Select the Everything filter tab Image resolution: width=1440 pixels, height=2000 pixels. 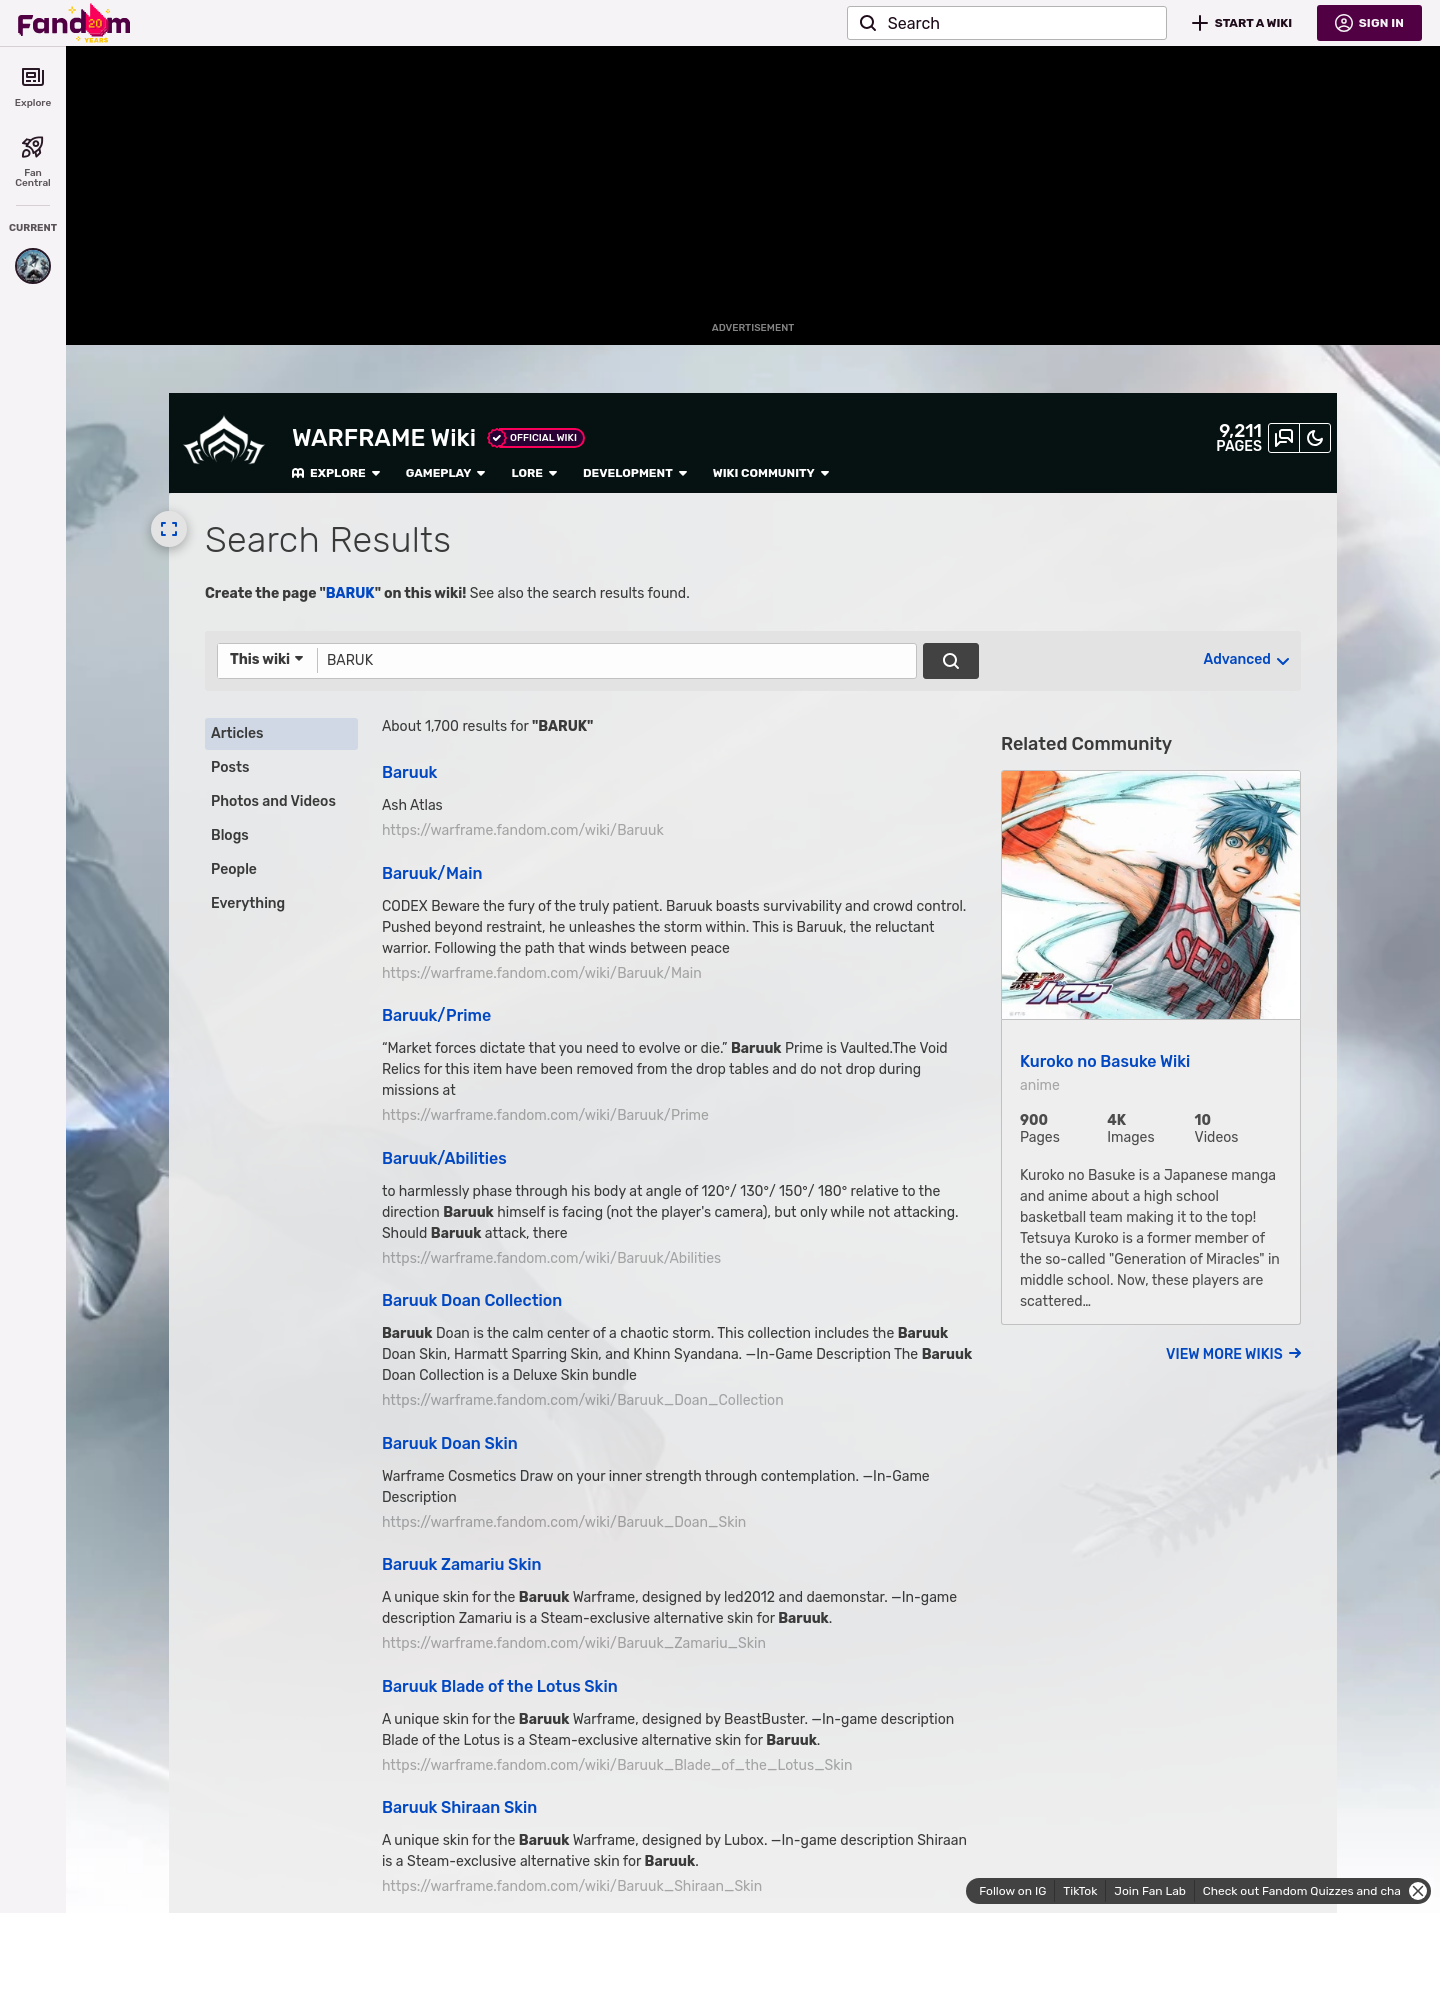click(x=281, y=903)
